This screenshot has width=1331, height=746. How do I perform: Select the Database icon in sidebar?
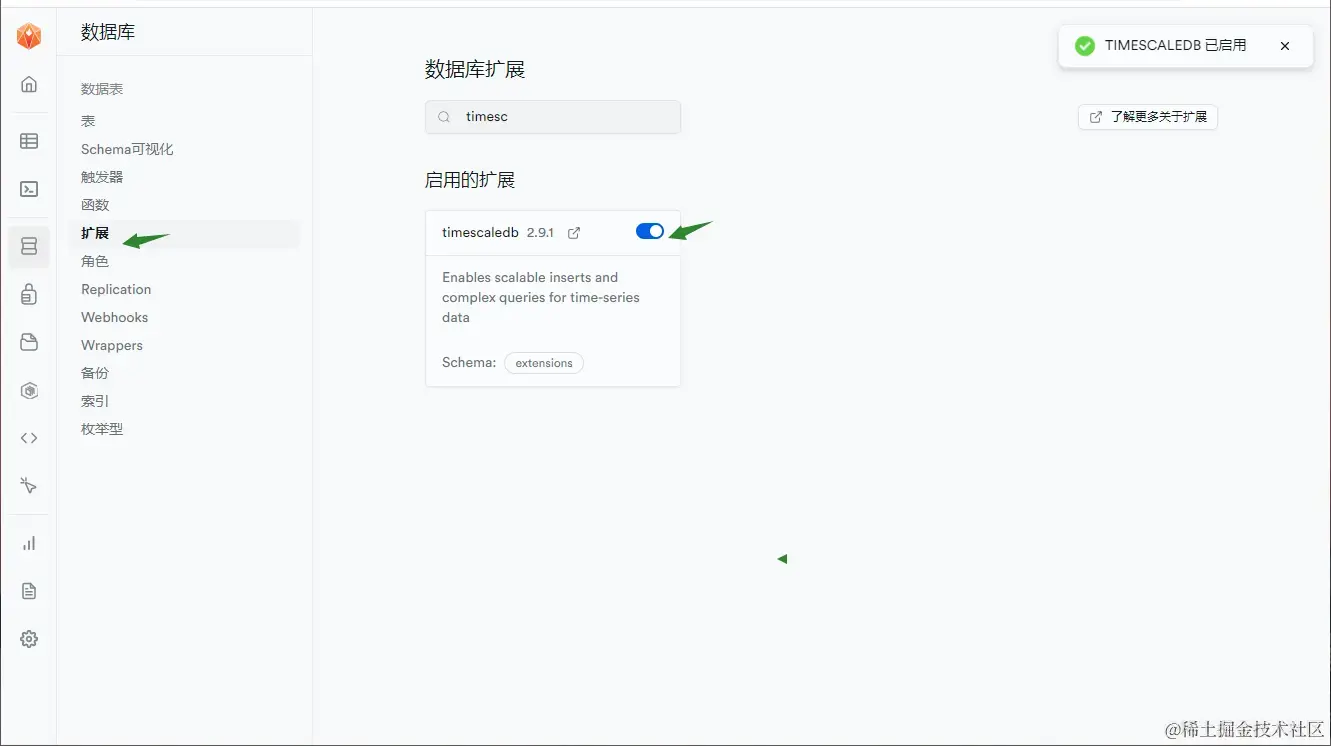29,246
